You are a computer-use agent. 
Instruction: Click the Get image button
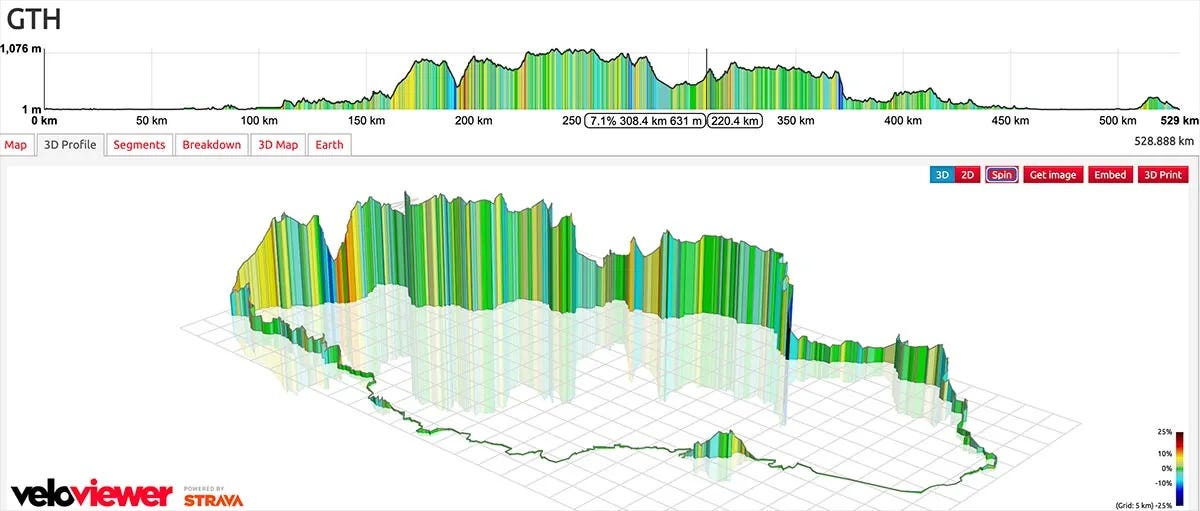pyautogui.click(x=1053, y=174)
